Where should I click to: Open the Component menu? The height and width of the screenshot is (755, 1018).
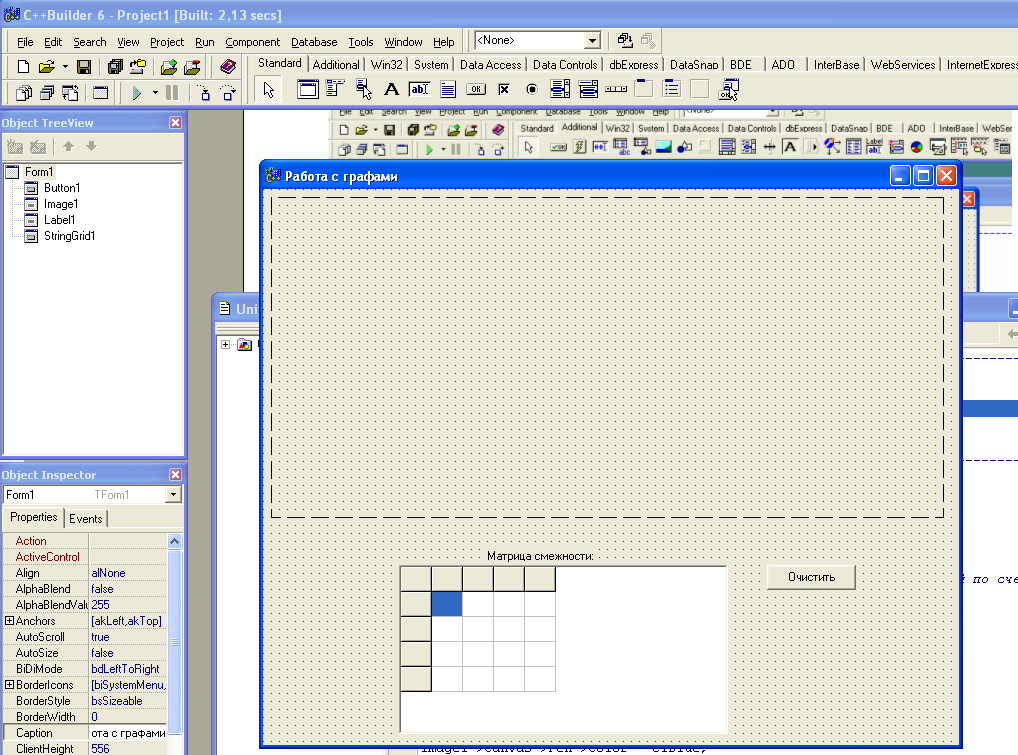click(253, 42)
